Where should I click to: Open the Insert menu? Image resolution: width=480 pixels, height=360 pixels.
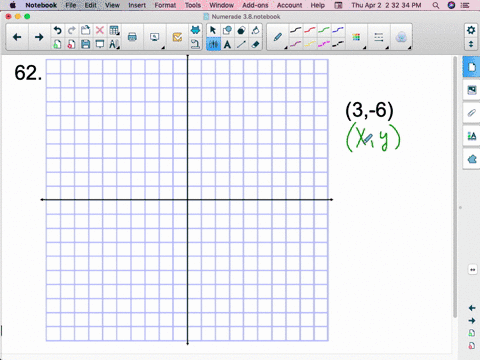click(137, 5)
